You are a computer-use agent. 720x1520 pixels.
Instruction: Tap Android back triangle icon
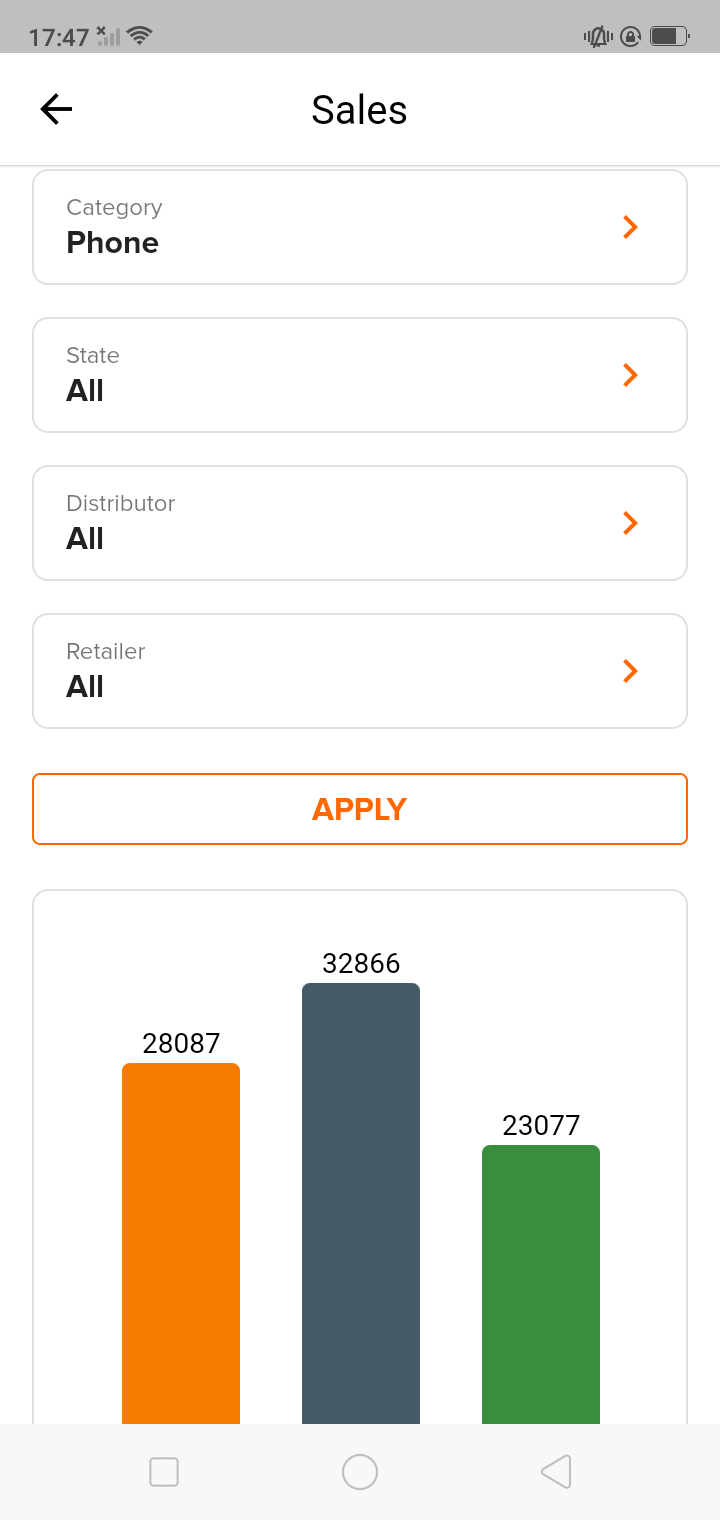tap(556, 1472)
